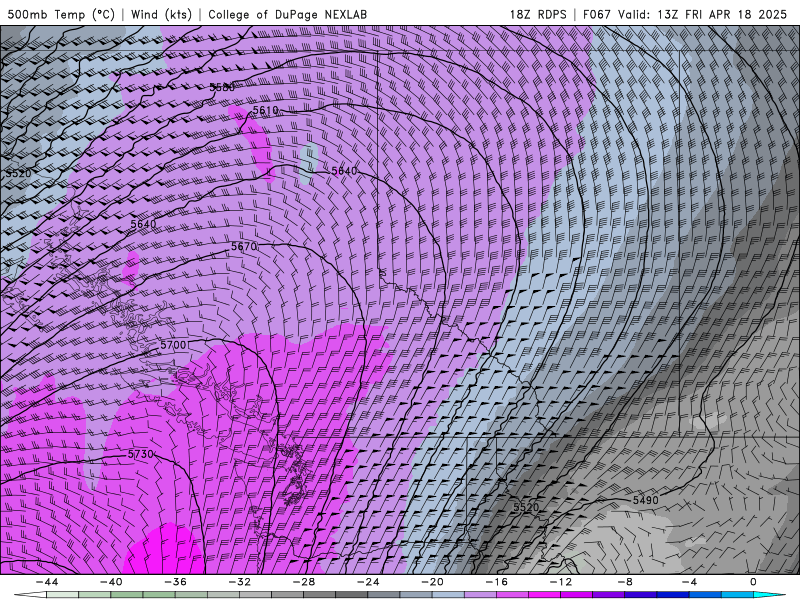This screenshot has width=800, height=600.
Task: Click the -16 colorbar scale label
Action: click(x=496, y=582)
